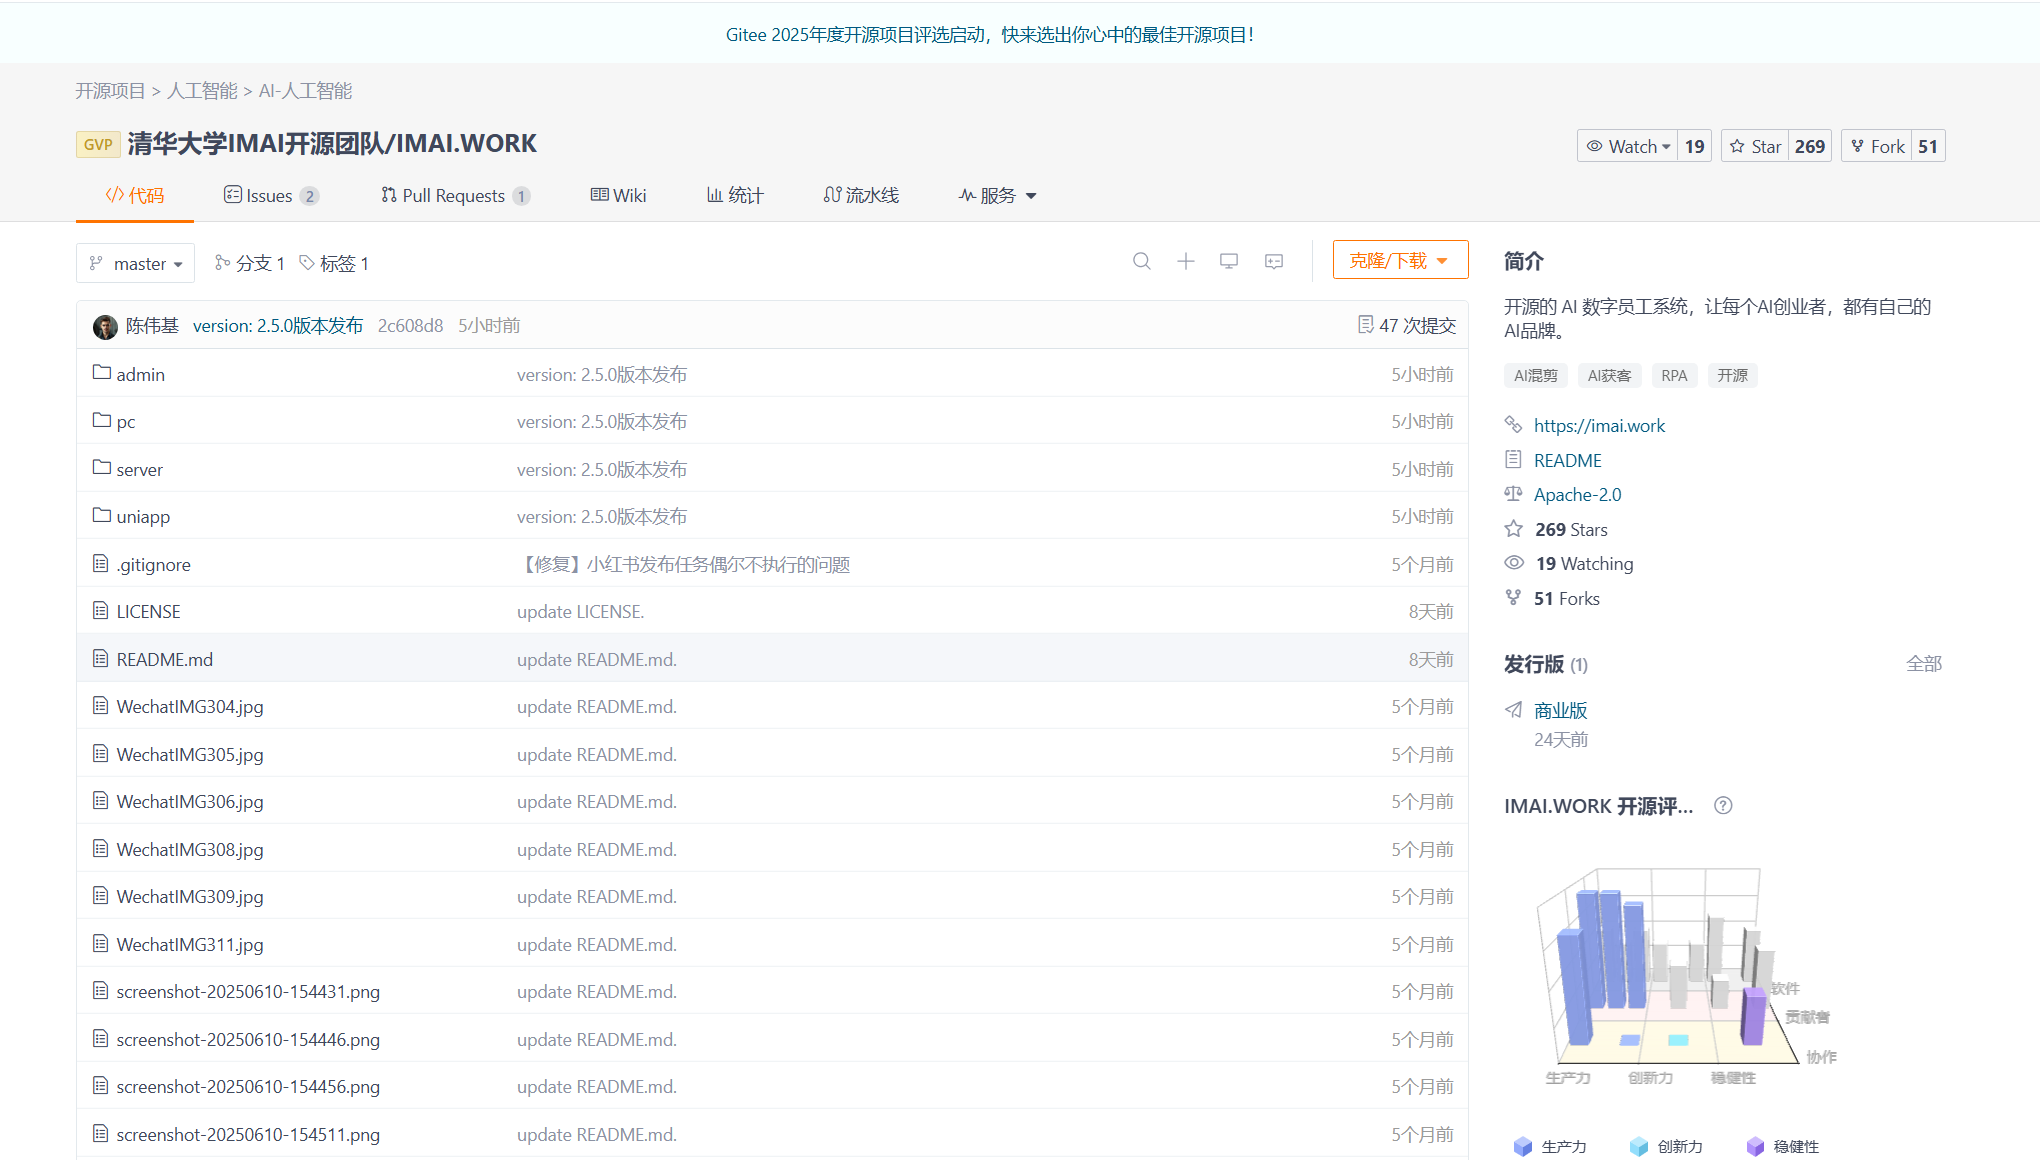Click the GVP badge icon

[x=98, y=144]
